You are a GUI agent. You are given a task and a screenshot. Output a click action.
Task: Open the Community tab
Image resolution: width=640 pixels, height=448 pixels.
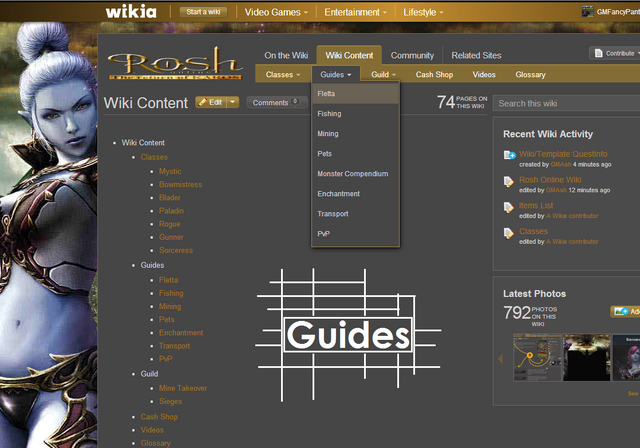click(412, 55)
